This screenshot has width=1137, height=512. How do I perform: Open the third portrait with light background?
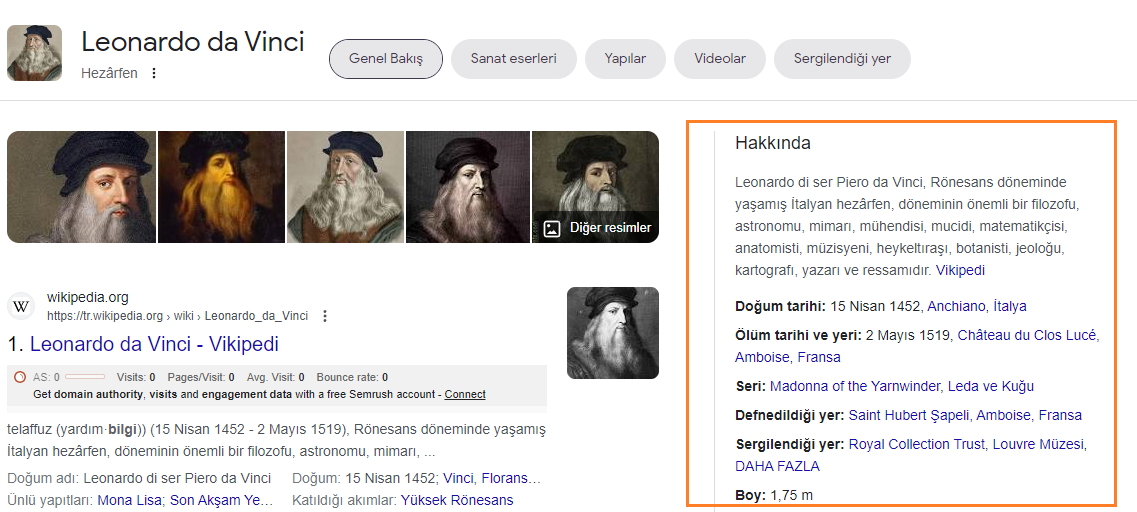coord(345,186)
